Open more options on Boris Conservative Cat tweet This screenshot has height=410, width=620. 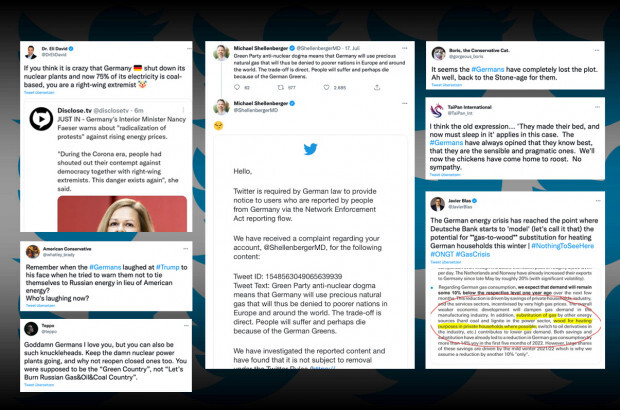tap(597, 51)
